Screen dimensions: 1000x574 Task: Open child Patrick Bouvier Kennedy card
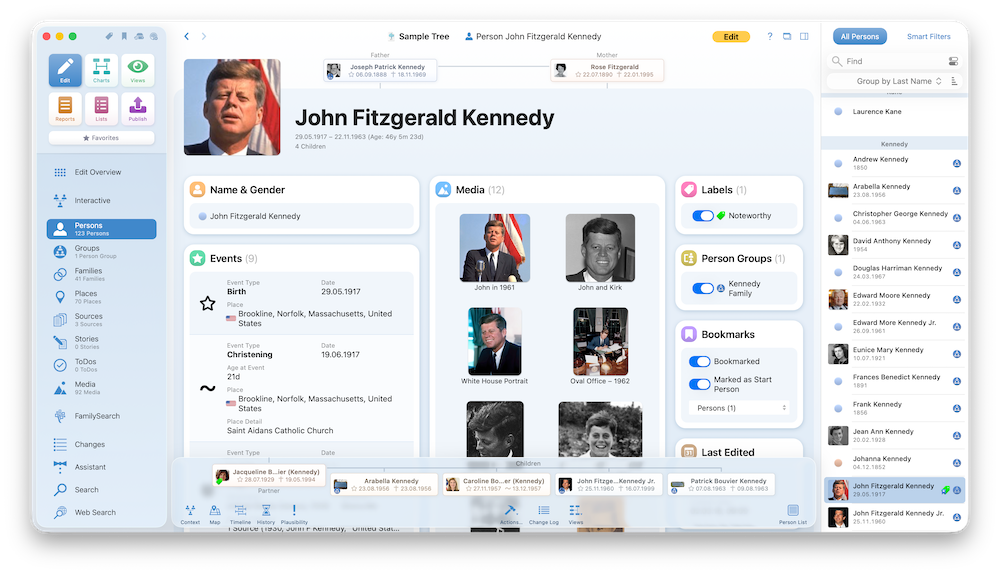[721, 485]
